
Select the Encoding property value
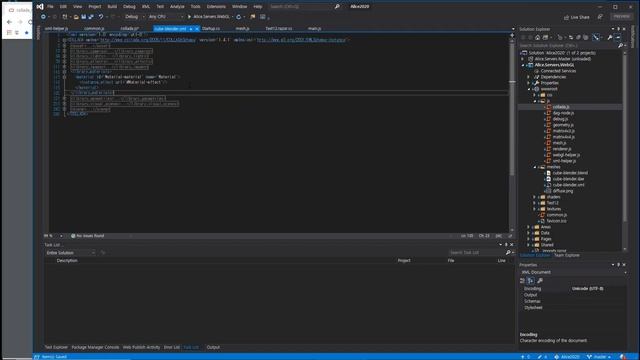point(587,289)
